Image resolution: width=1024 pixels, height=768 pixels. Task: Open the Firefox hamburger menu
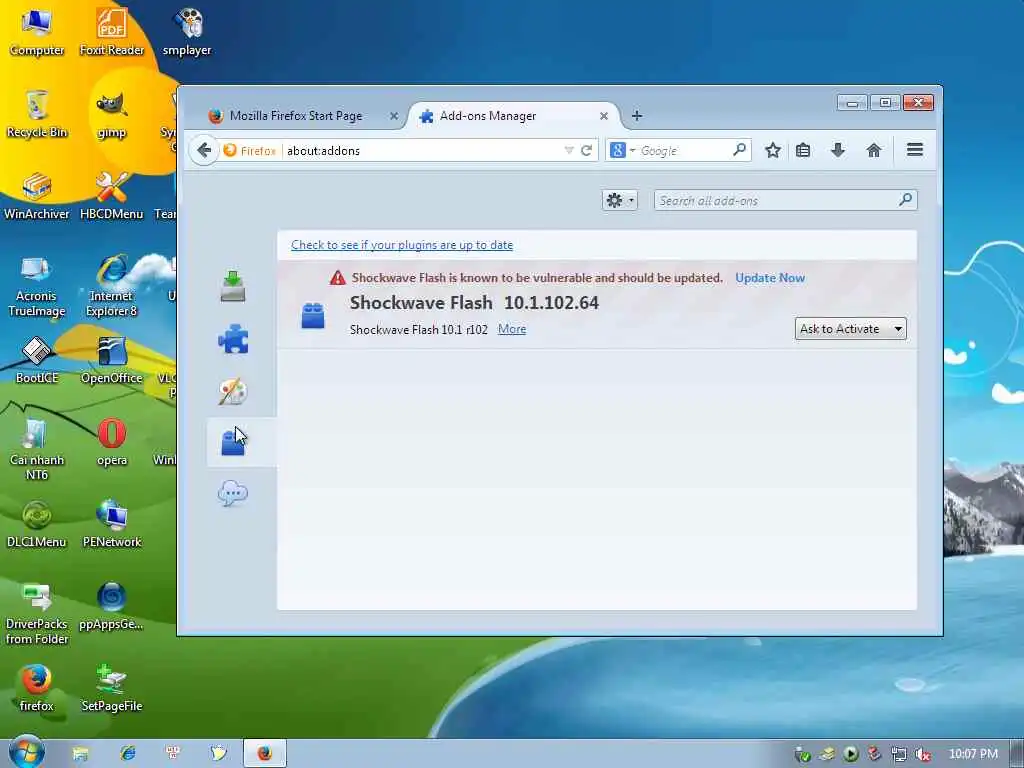(915, 150)
